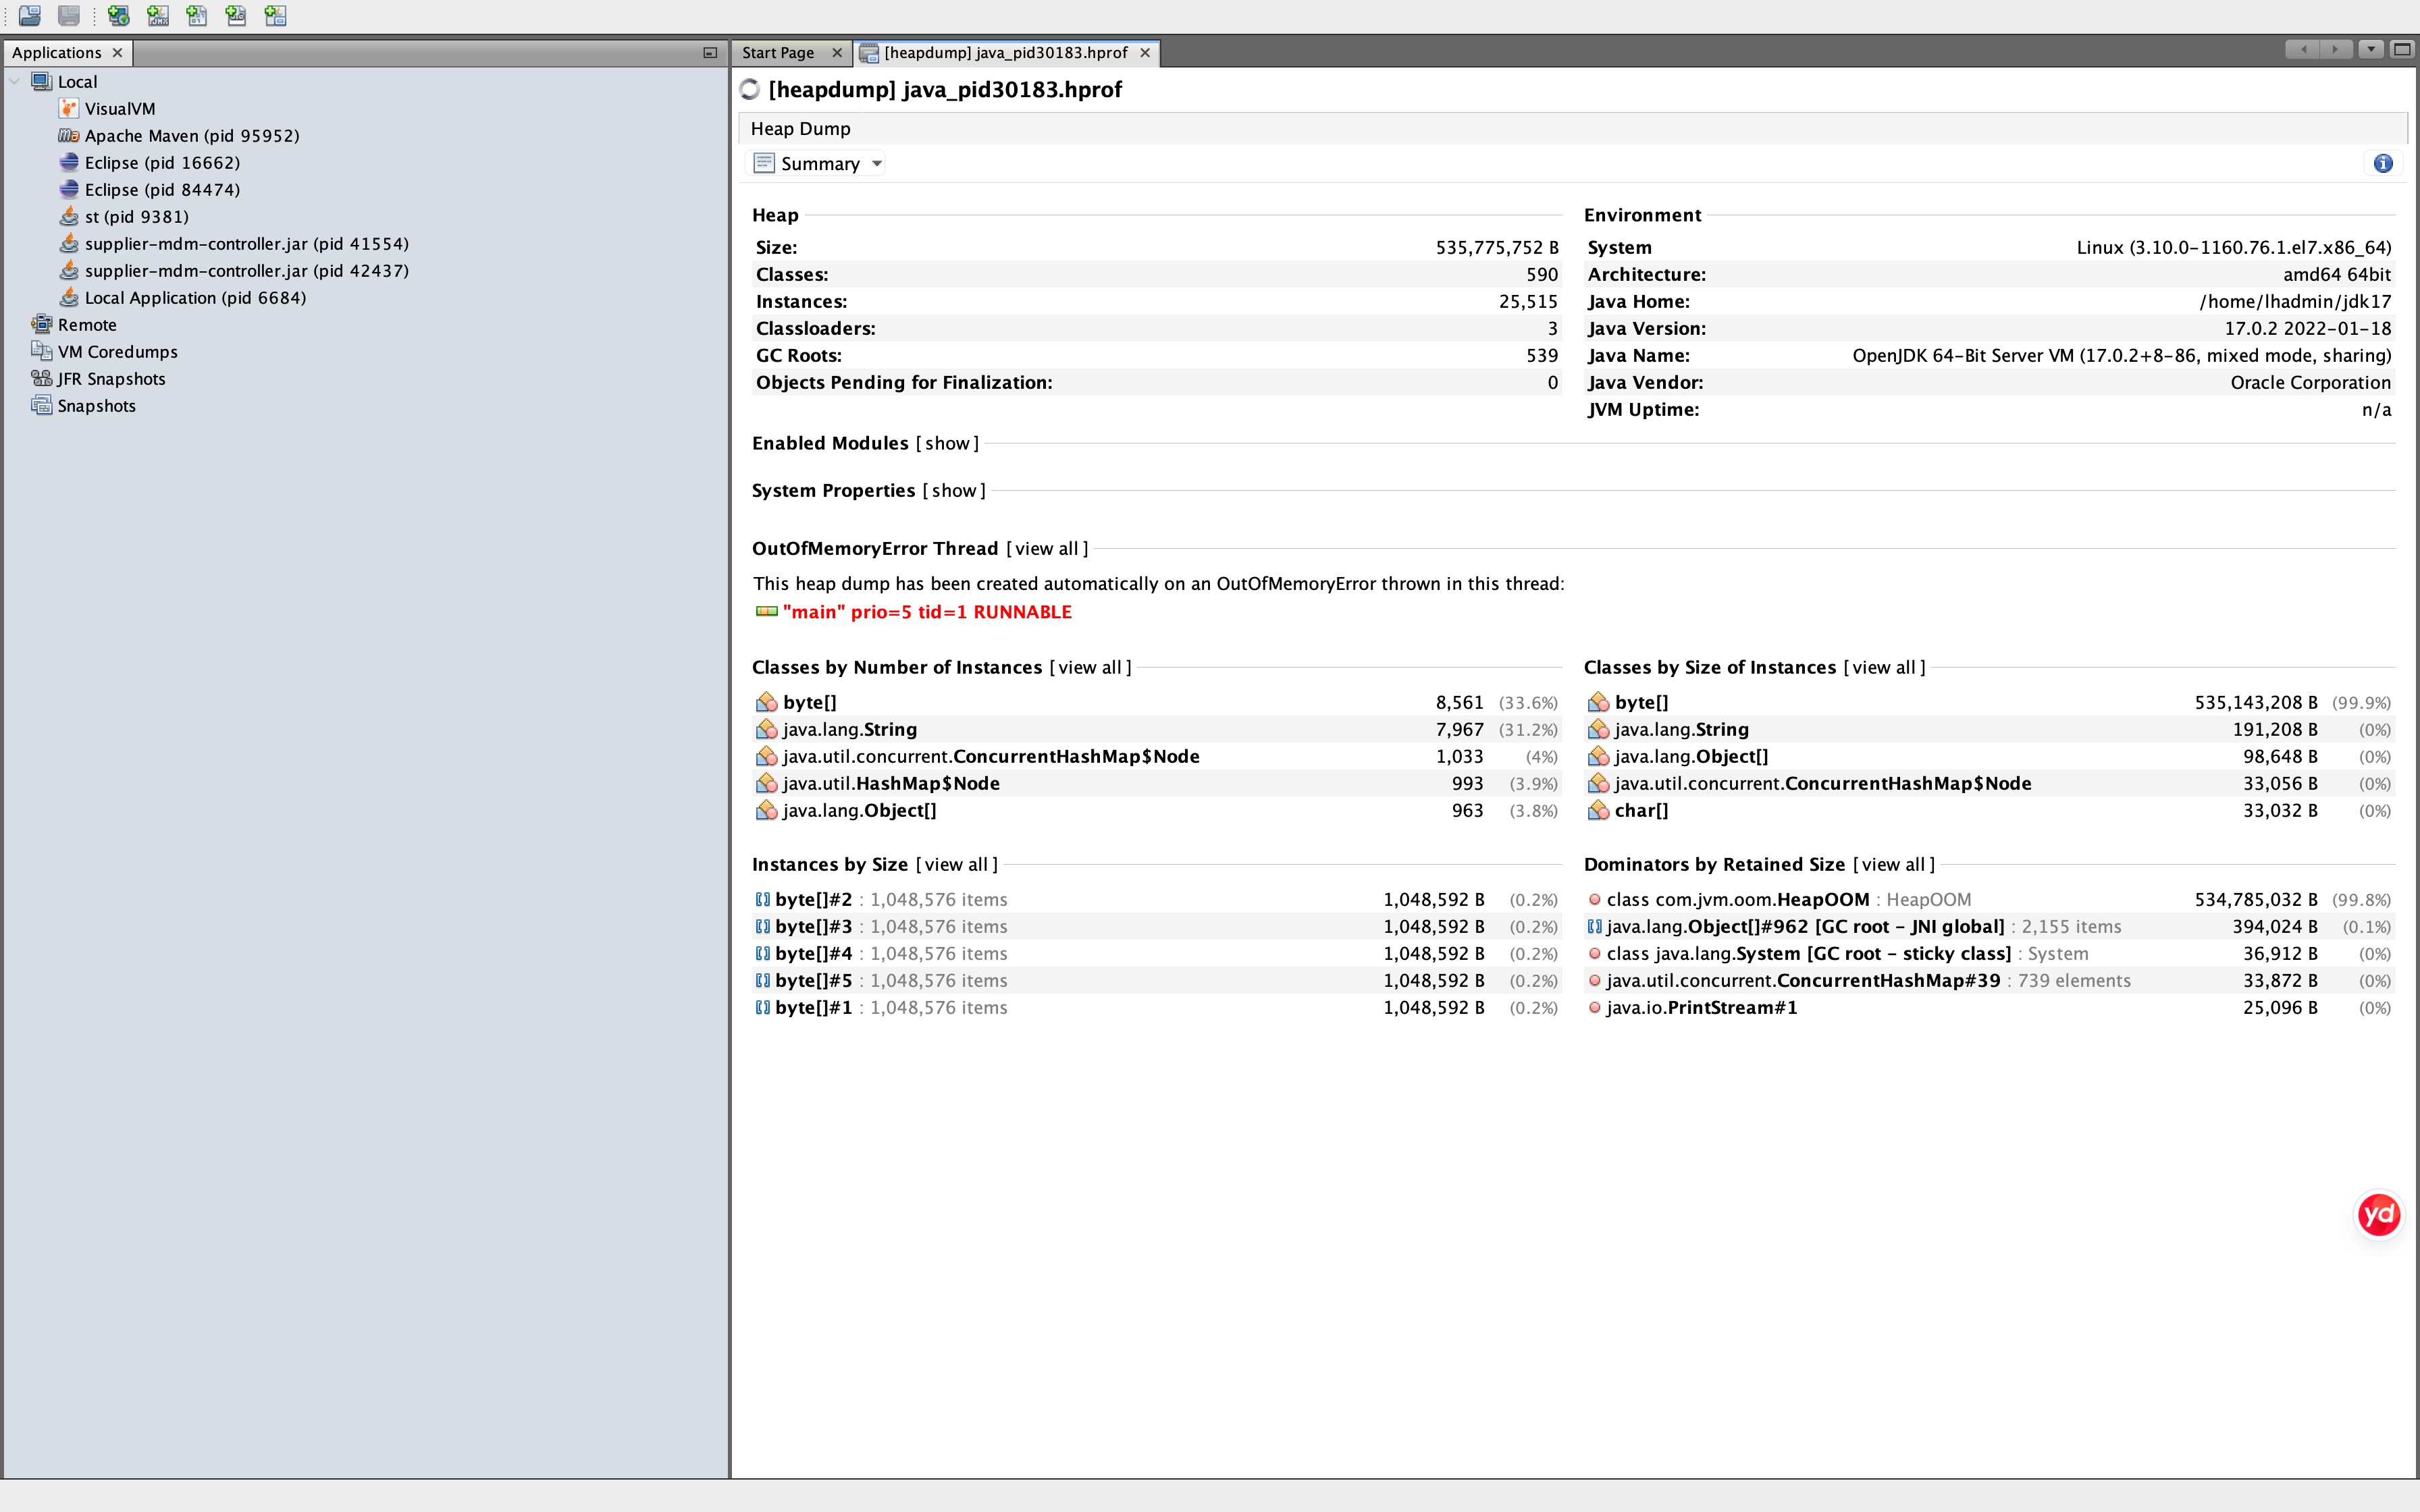Open instance byte[]#4
Image resolution: width=2420 pixels, height=1512 pixels.
click(814, 953)
